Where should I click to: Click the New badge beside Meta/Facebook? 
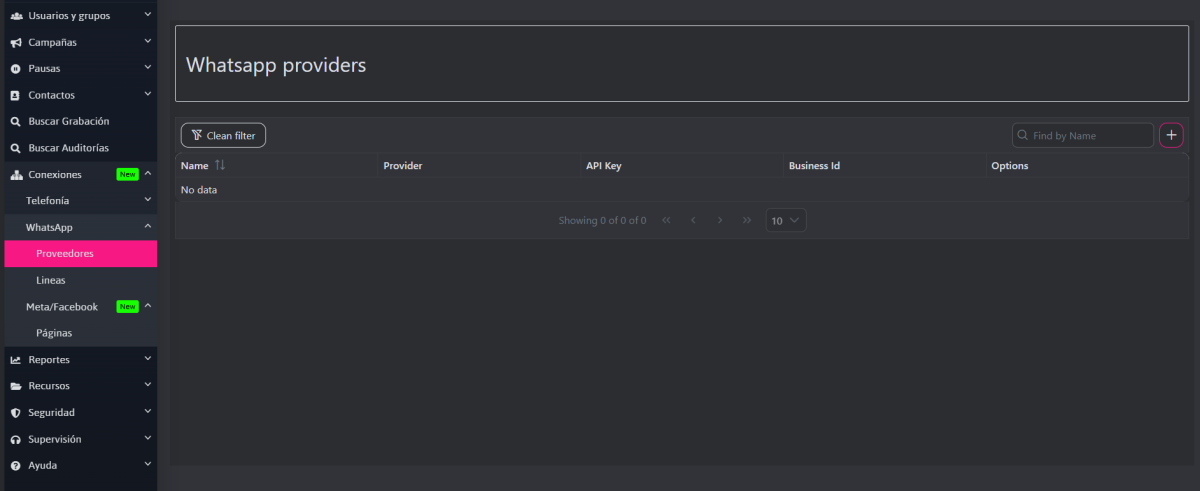[x=127, y=306]
